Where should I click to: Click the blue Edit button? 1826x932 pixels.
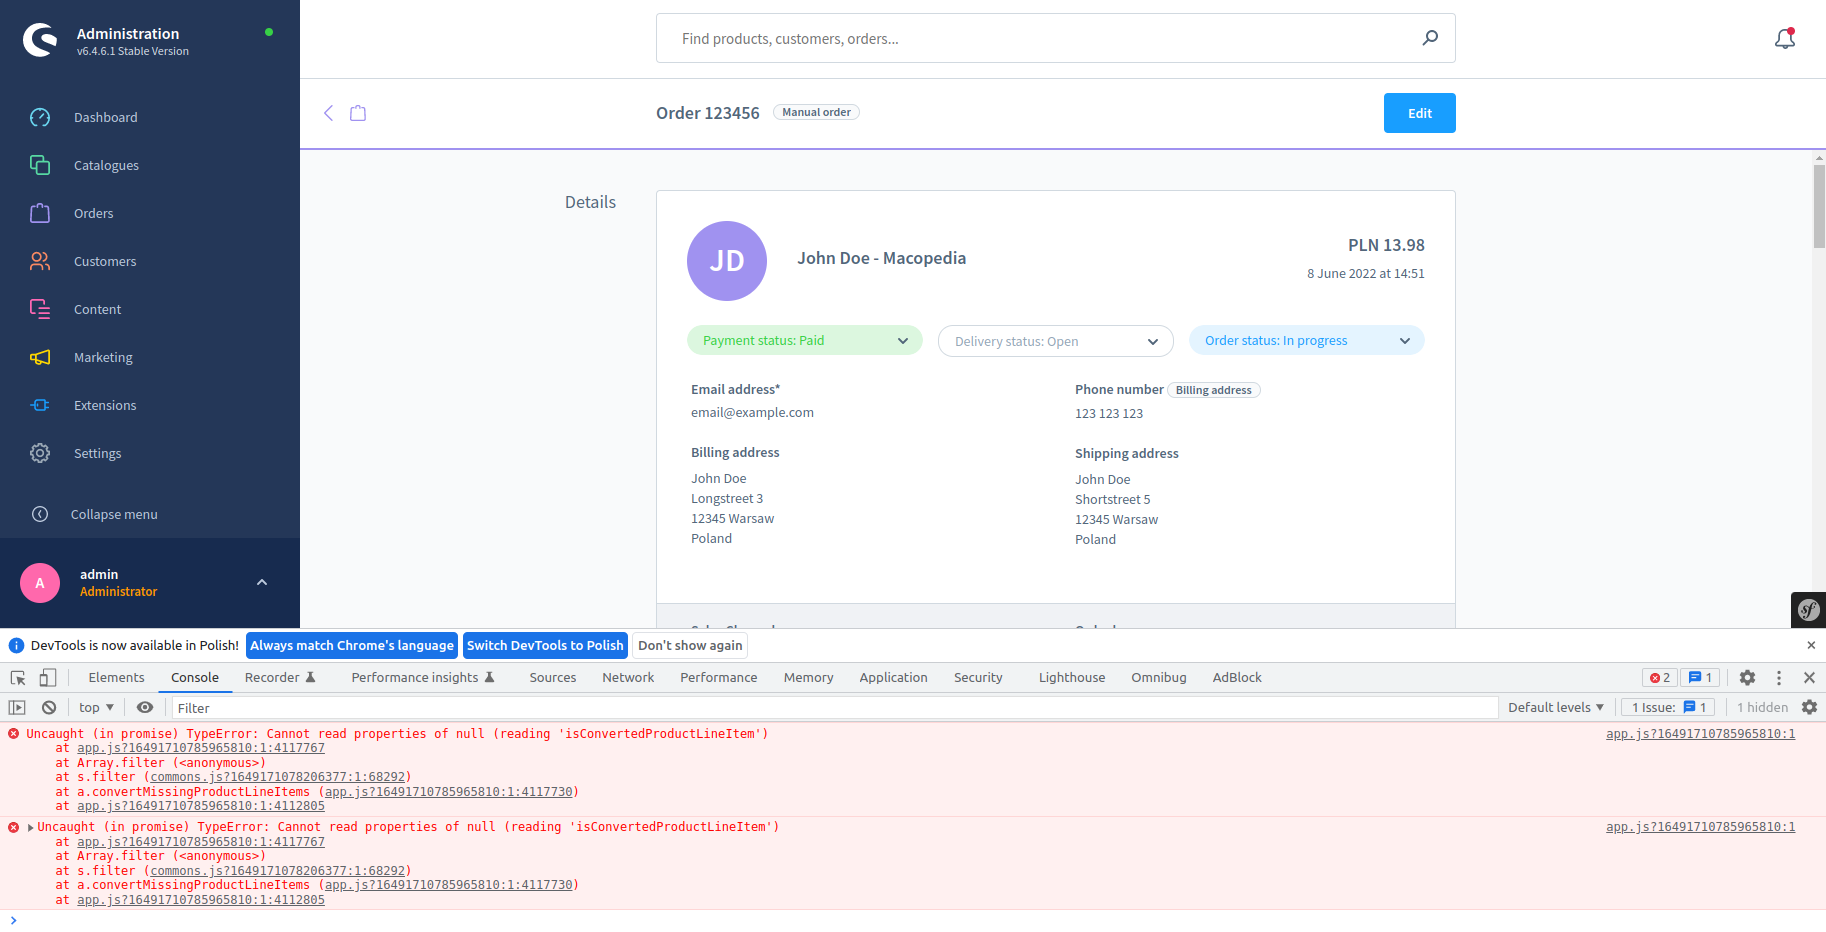(1419, 113)
